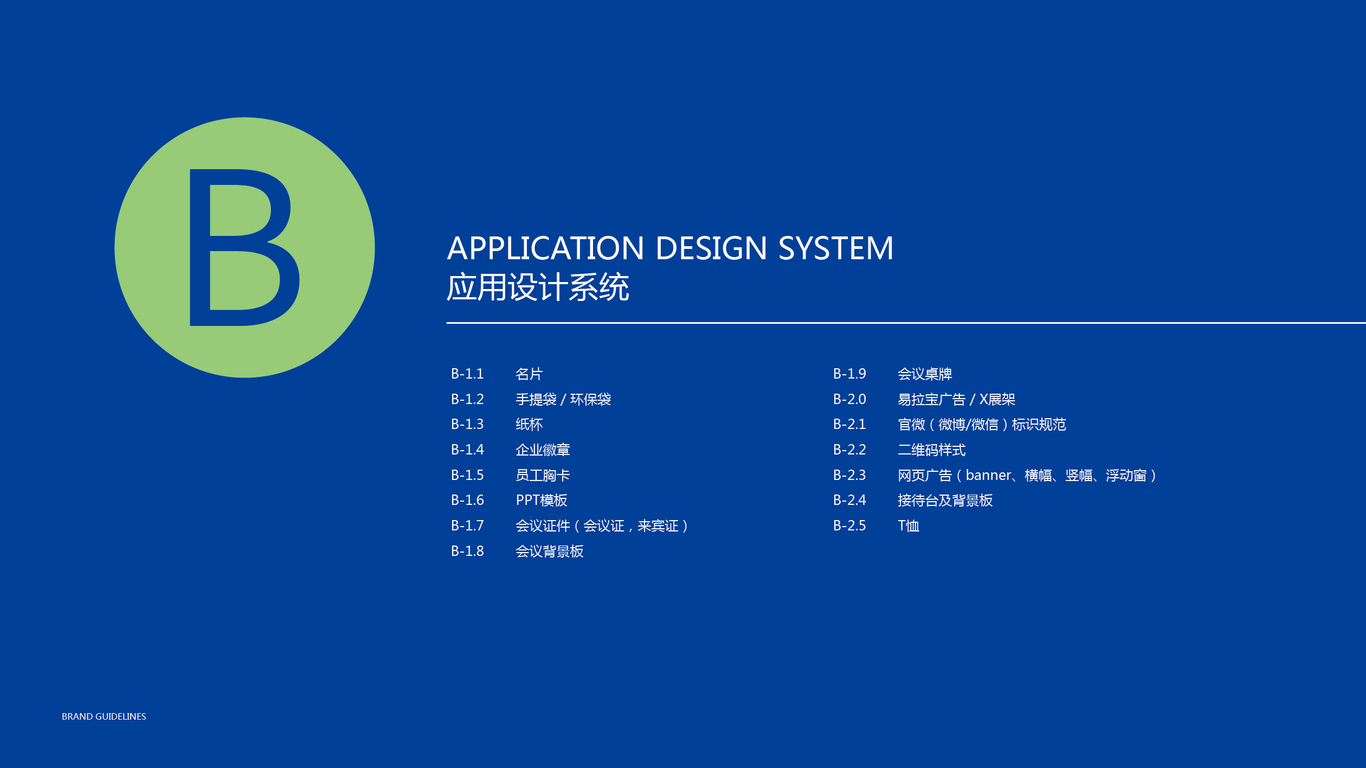
Task: Click the B-1.4 index number
Action: click(x=467, y=450)
